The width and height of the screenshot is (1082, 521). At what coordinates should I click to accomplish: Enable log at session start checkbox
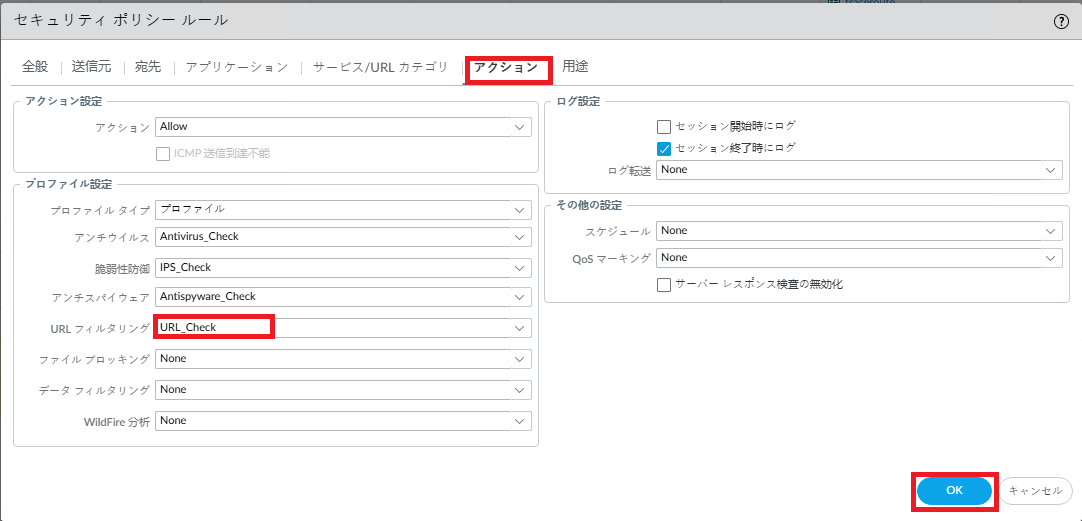(x=664, y=127)
